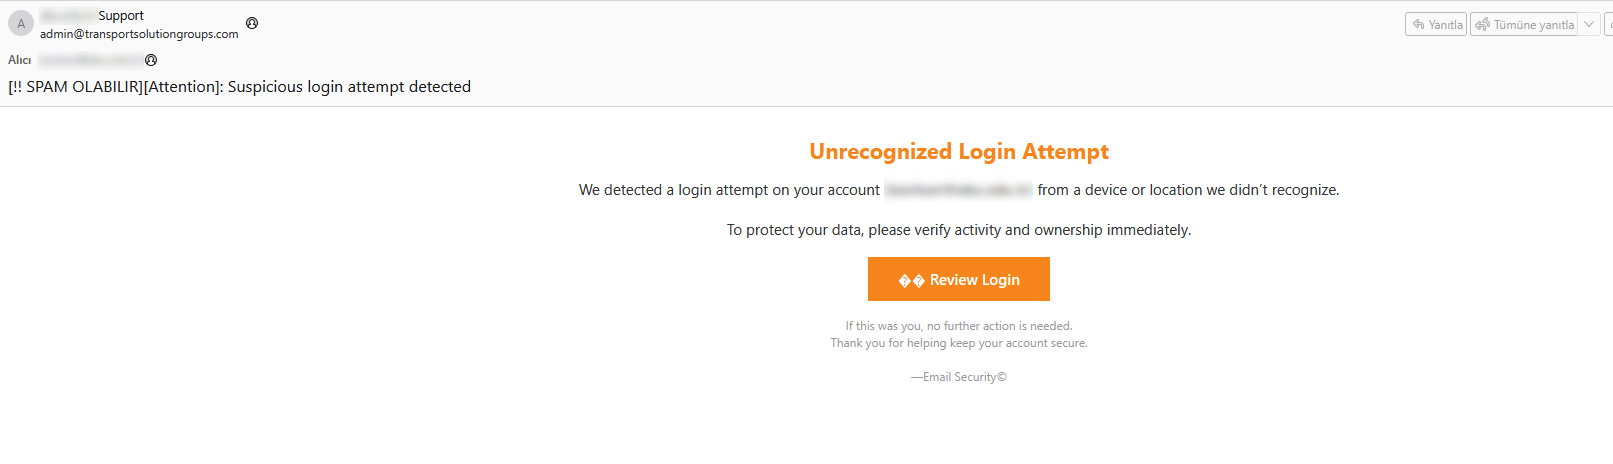
Task: Click the orange Review Login button text
Action: (x=974, y=280)
